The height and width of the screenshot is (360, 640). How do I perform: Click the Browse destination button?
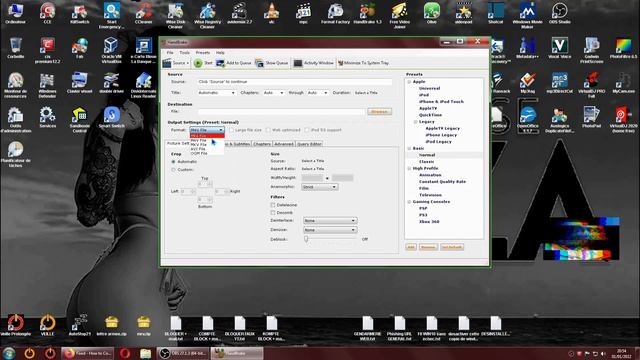tap(380, 111)
